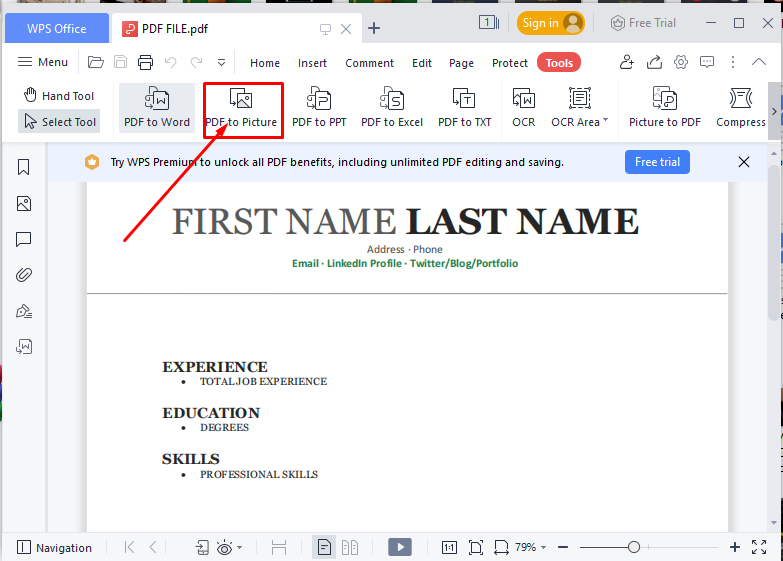Click the open file folder icon
This screenshot has width=783, height=561.
point(95,62)
